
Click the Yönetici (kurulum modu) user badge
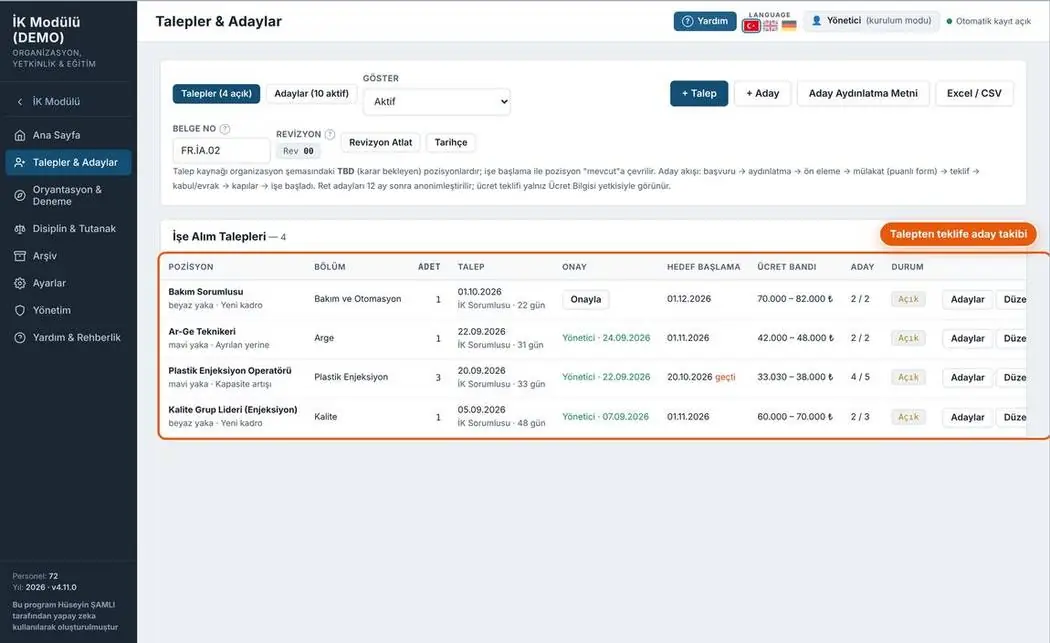point(871,21)
